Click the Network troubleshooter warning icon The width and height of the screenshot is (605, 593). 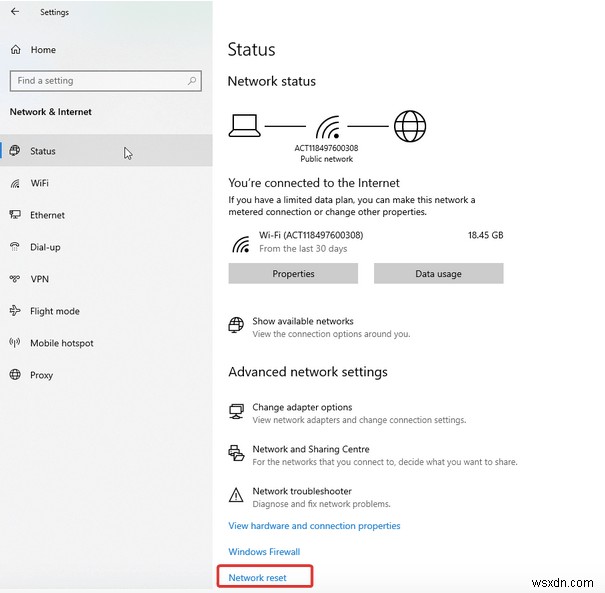(x=236, y=495)
